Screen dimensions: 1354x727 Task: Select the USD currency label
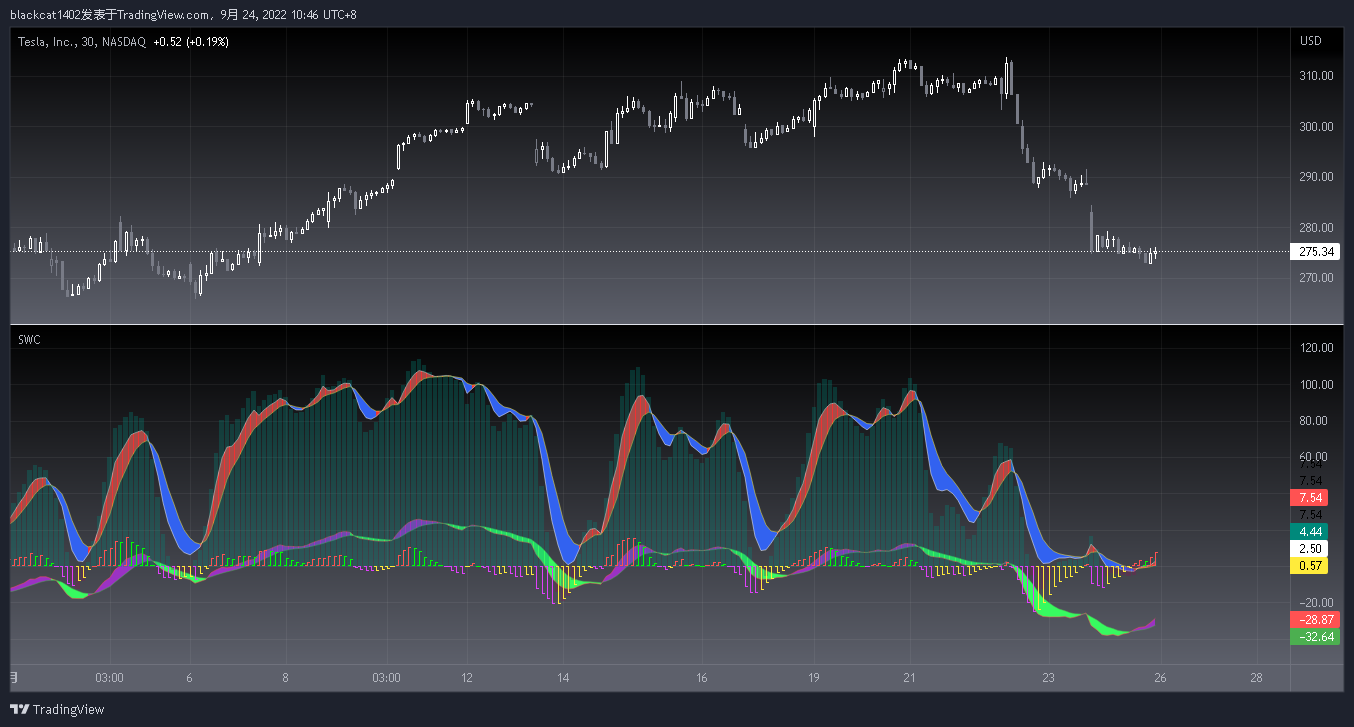pos(1310,41)
